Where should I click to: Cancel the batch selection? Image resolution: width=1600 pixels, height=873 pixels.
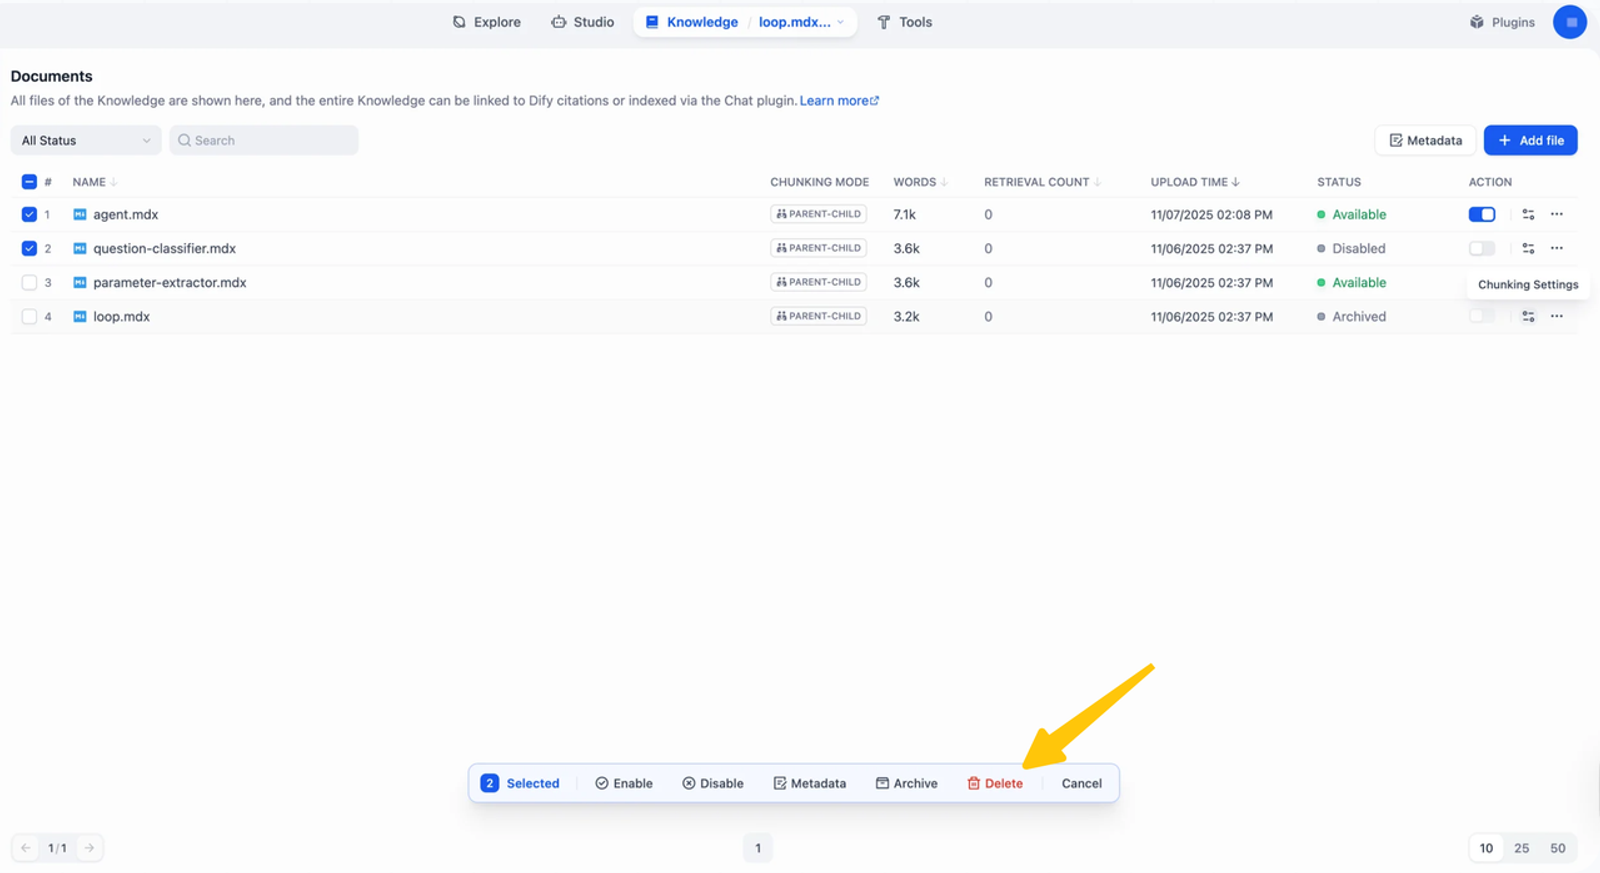click(x=1082, y=783)
